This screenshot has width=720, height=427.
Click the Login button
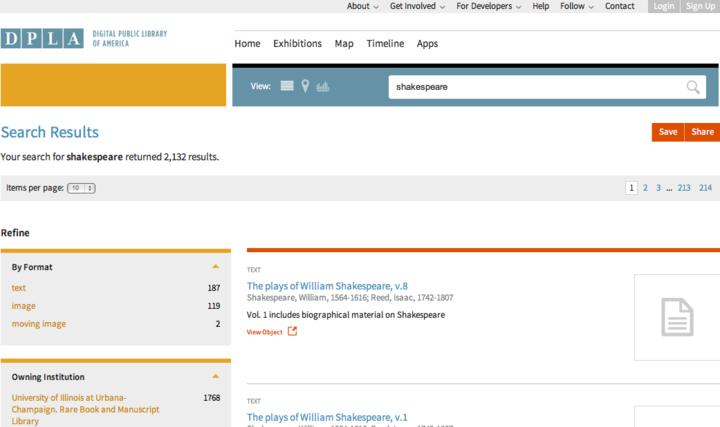664,6
